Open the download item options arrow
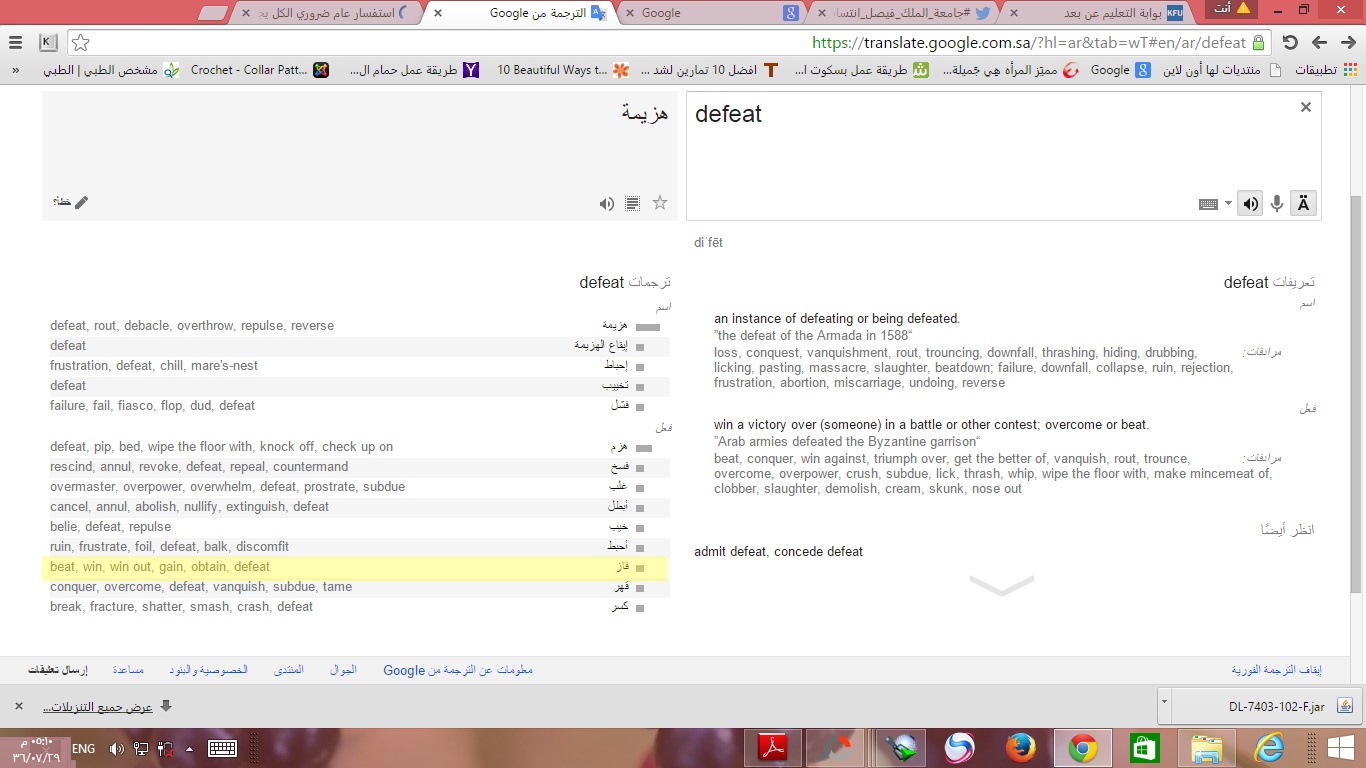The height and width of the screenshot is (768, 1366). [x=1165, y=705]
